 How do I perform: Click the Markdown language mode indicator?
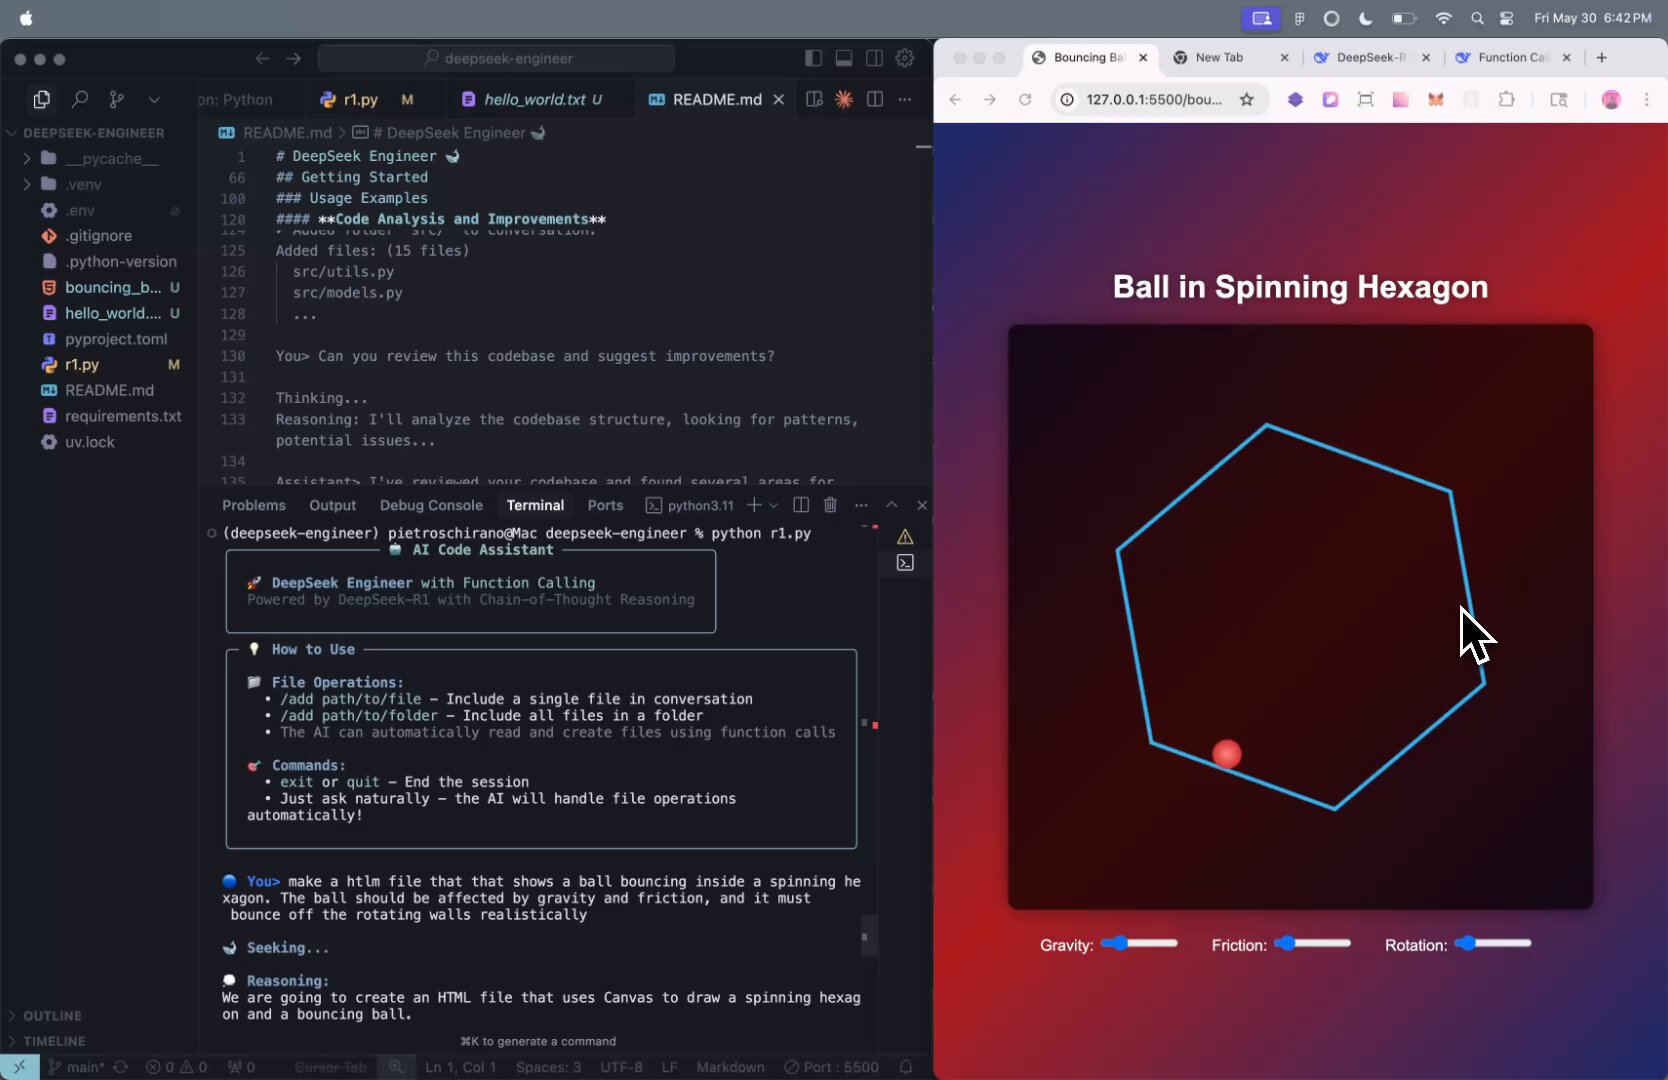coord(730,1067)
